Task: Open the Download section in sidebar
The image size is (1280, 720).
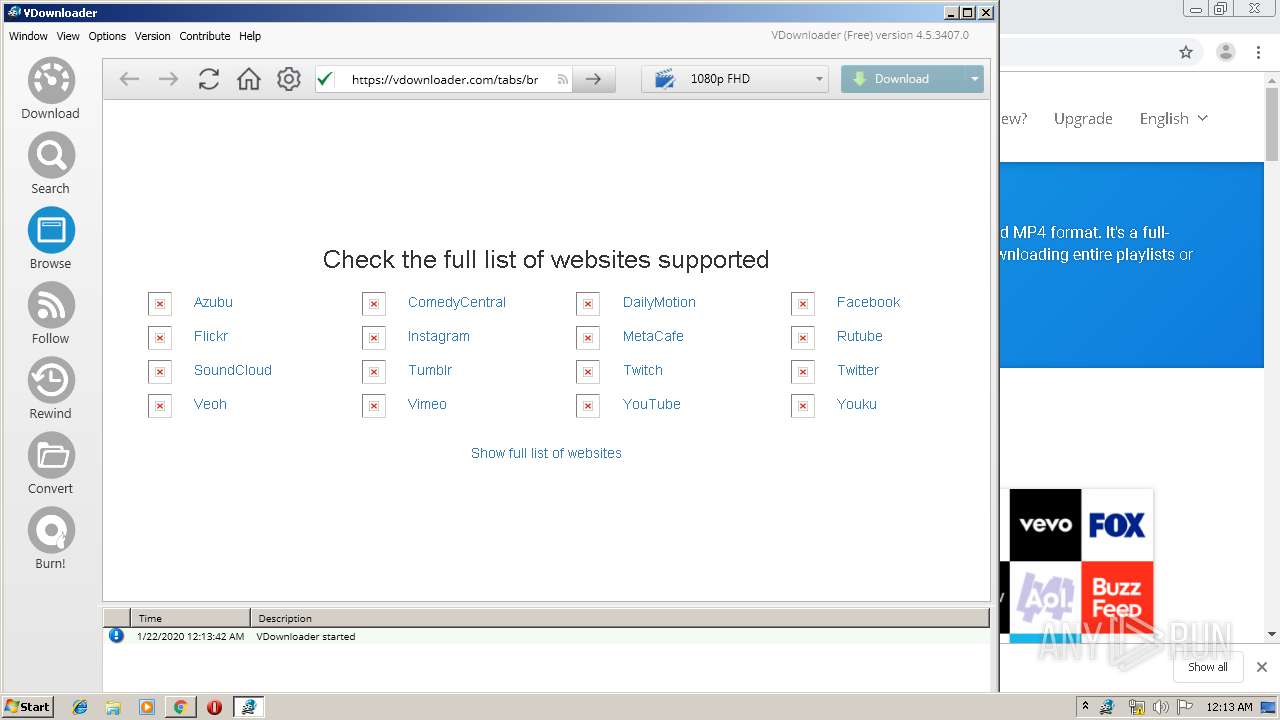Action: 51,89
